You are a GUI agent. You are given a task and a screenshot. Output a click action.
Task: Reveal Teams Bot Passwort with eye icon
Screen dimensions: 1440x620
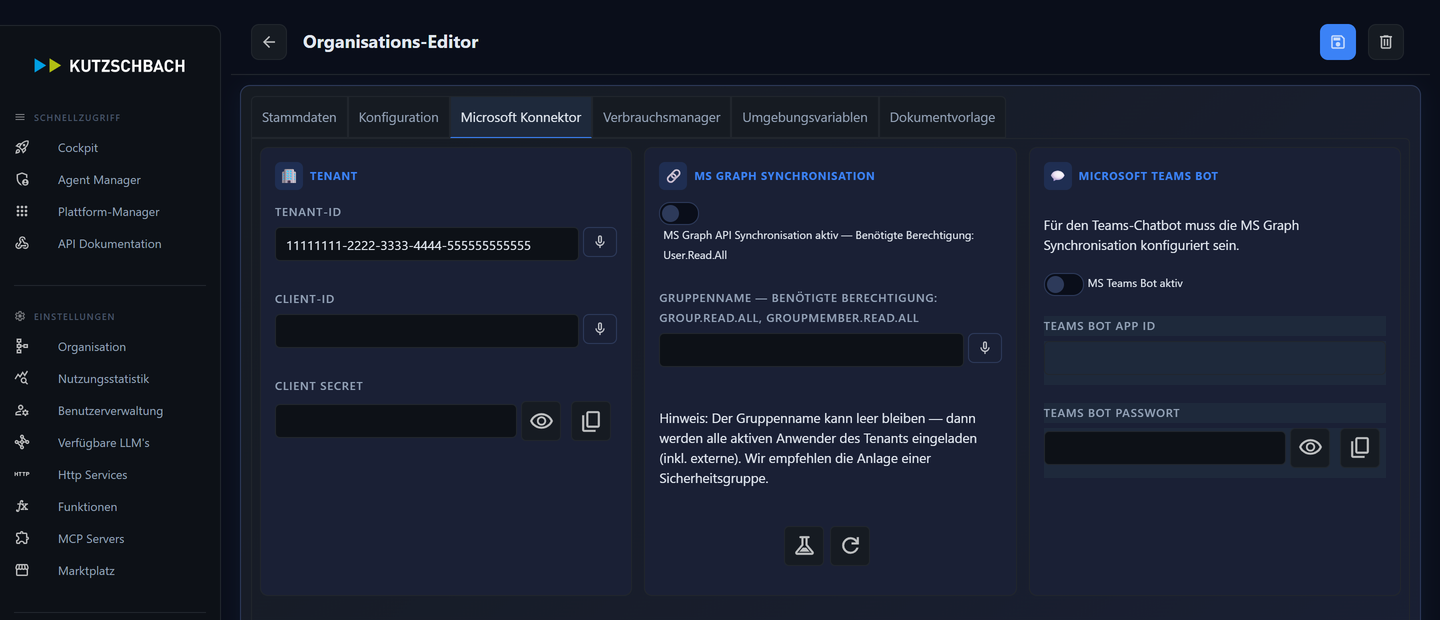click(x=1310, y=448)
